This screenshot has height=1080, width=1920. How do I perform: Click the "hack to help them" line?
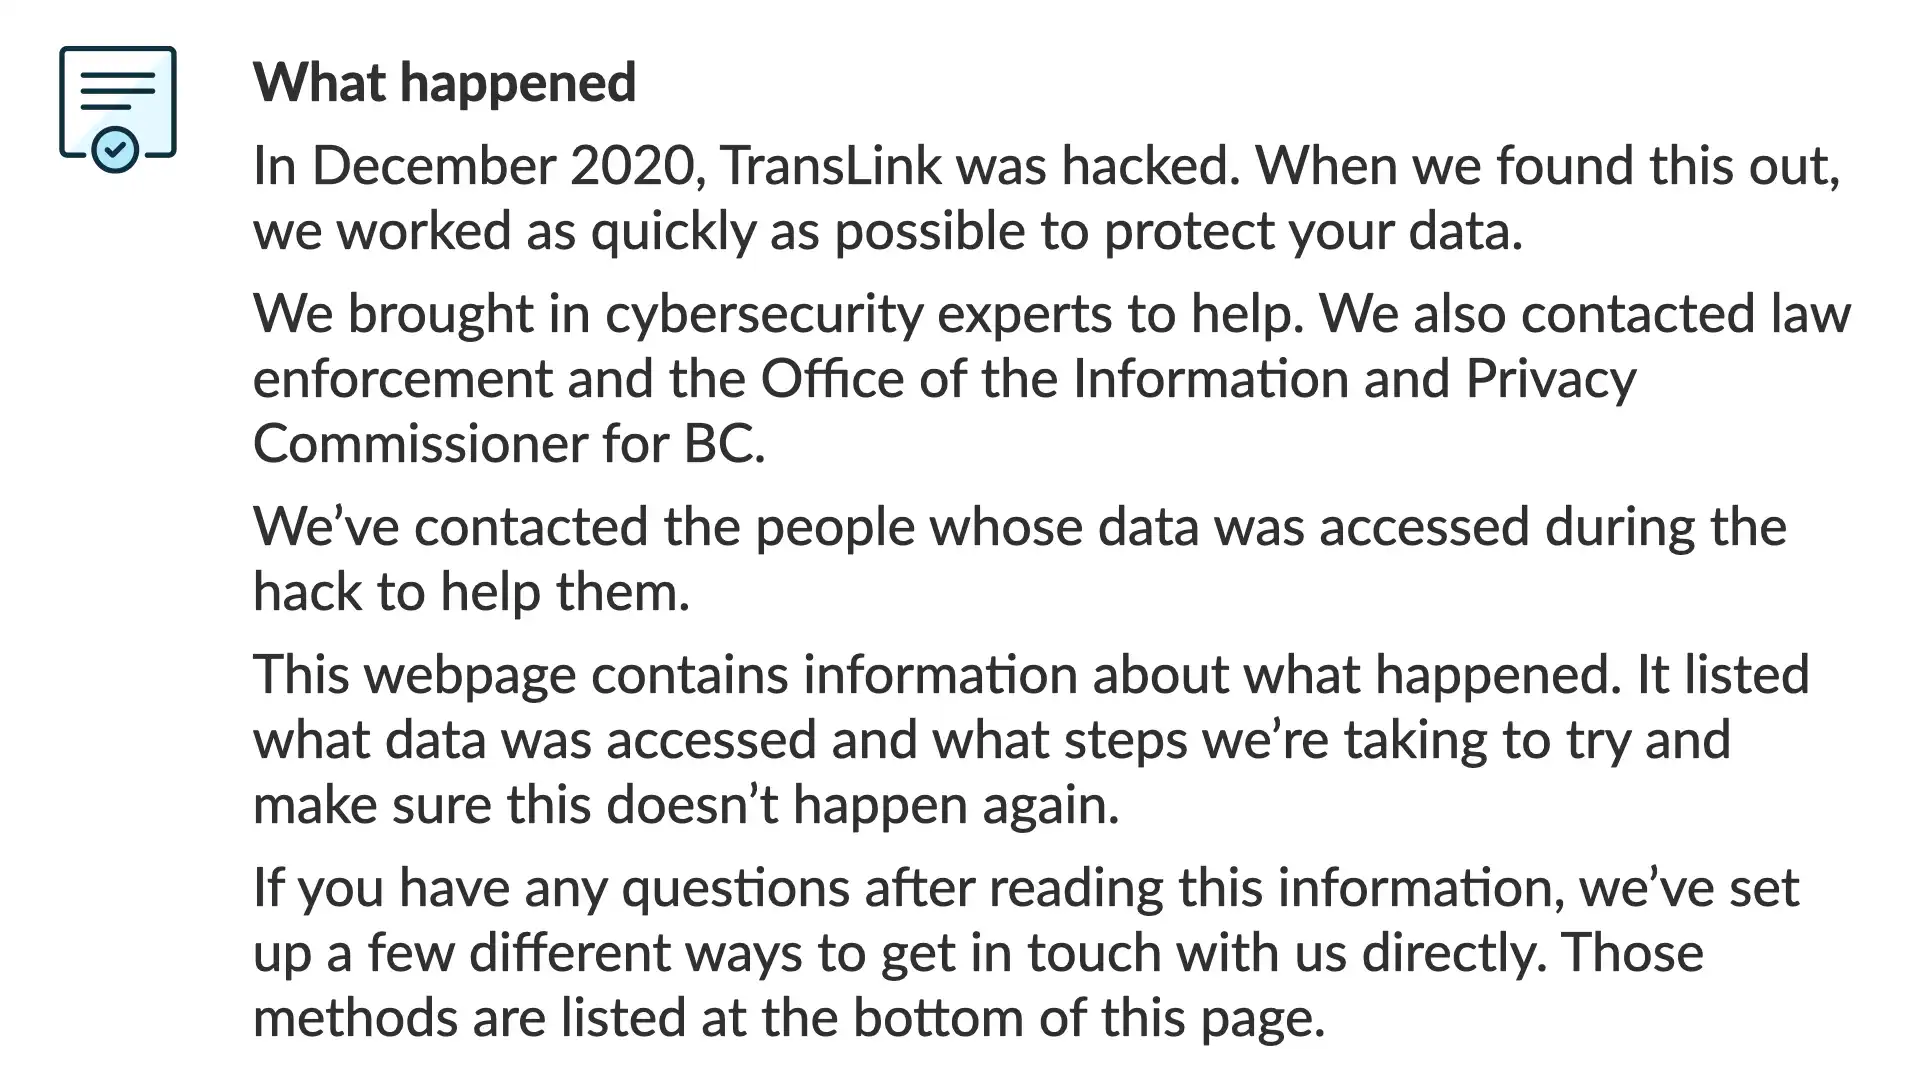[x=471, y=592]
